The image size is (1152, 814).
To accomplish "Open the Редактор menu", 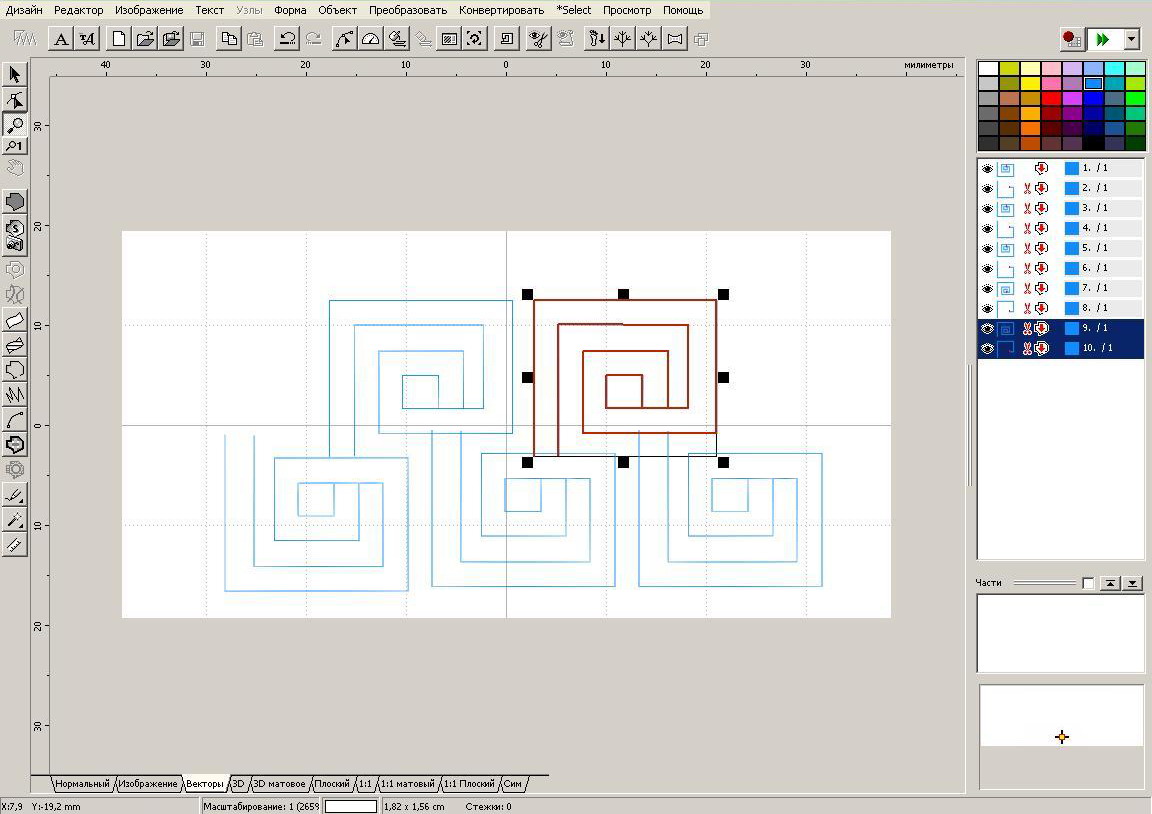I will pyautogui.click(x=79, y=10).
